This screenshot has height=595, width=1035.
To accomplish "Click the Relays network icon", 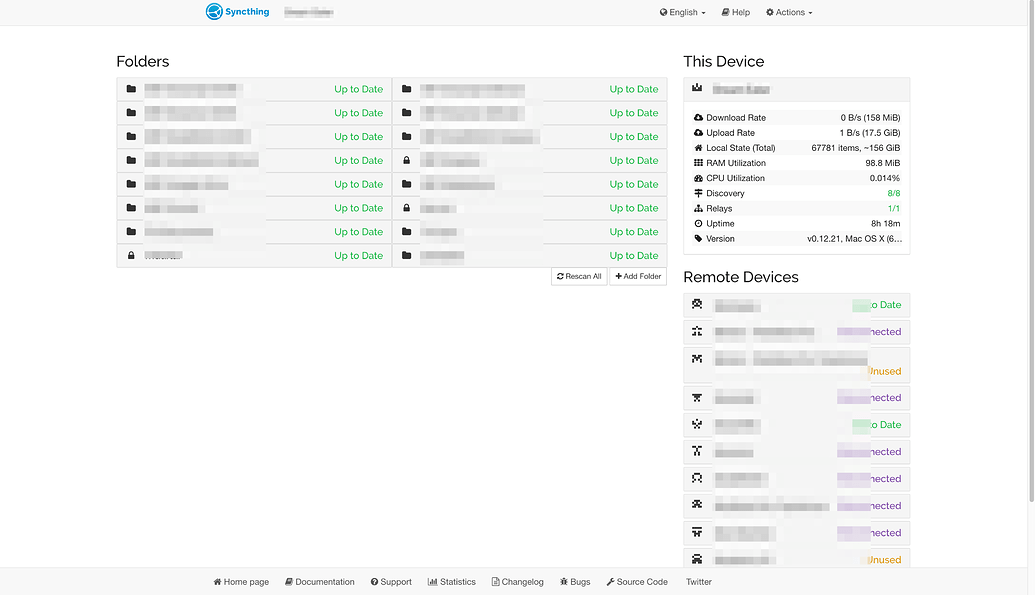I will click(x=697, y=208).
